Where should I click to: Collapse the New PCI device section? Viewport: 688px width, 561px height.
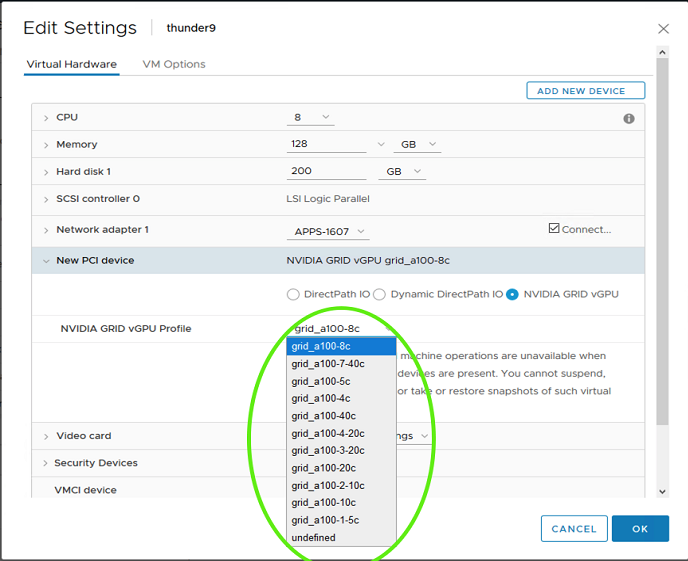(x=46, y=261)
